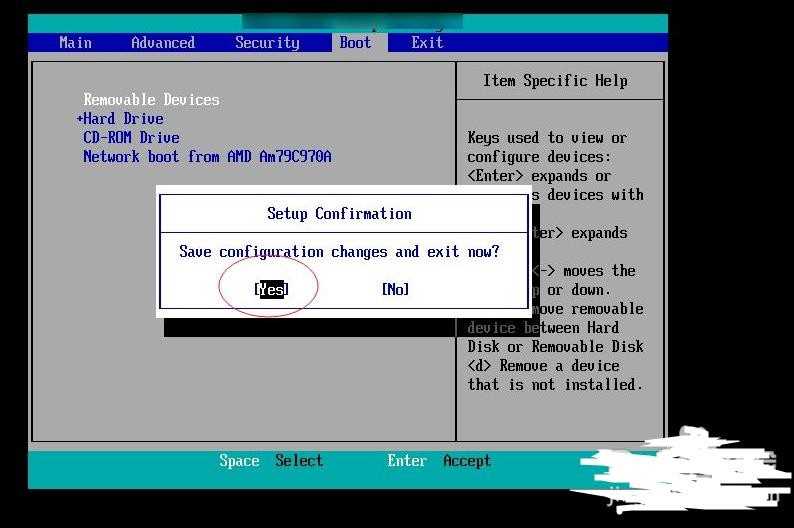The image size is (794, 528).
Task: Select Removable Devices boot entry
Action: (x=151, y=100)
